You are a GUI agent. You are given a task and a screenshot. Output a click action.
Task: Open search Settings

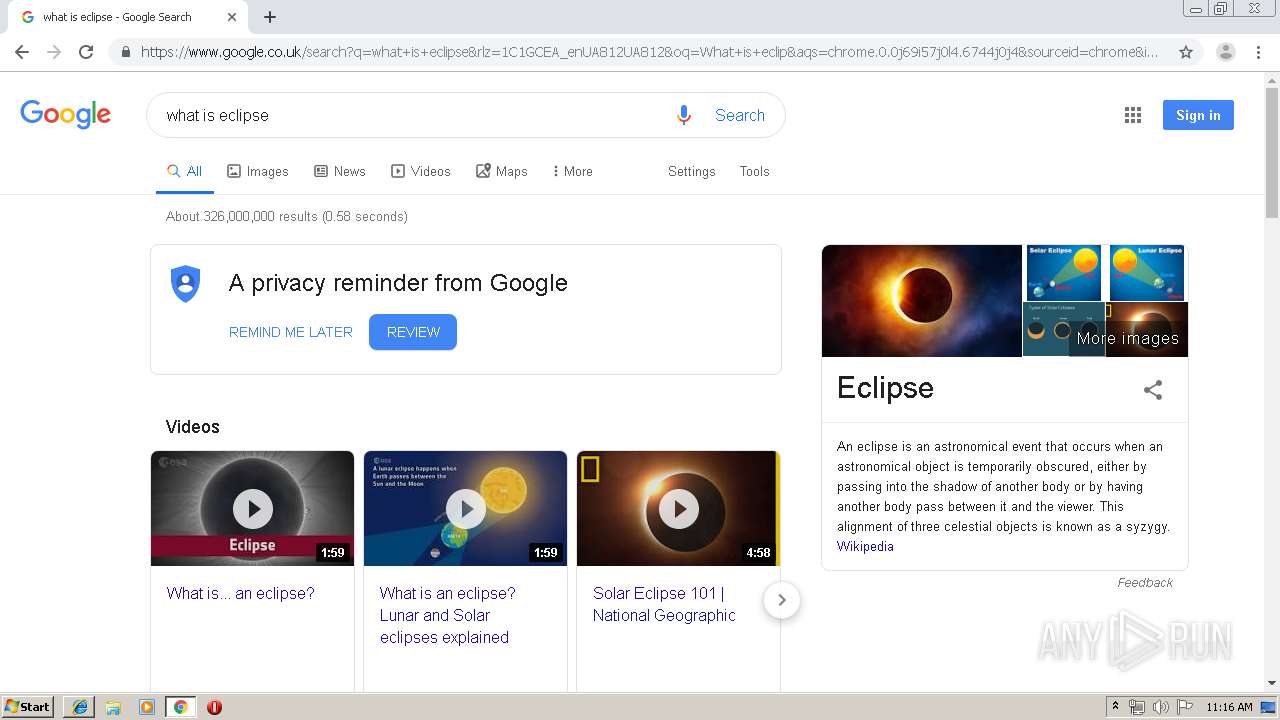[x=692, y=171]
